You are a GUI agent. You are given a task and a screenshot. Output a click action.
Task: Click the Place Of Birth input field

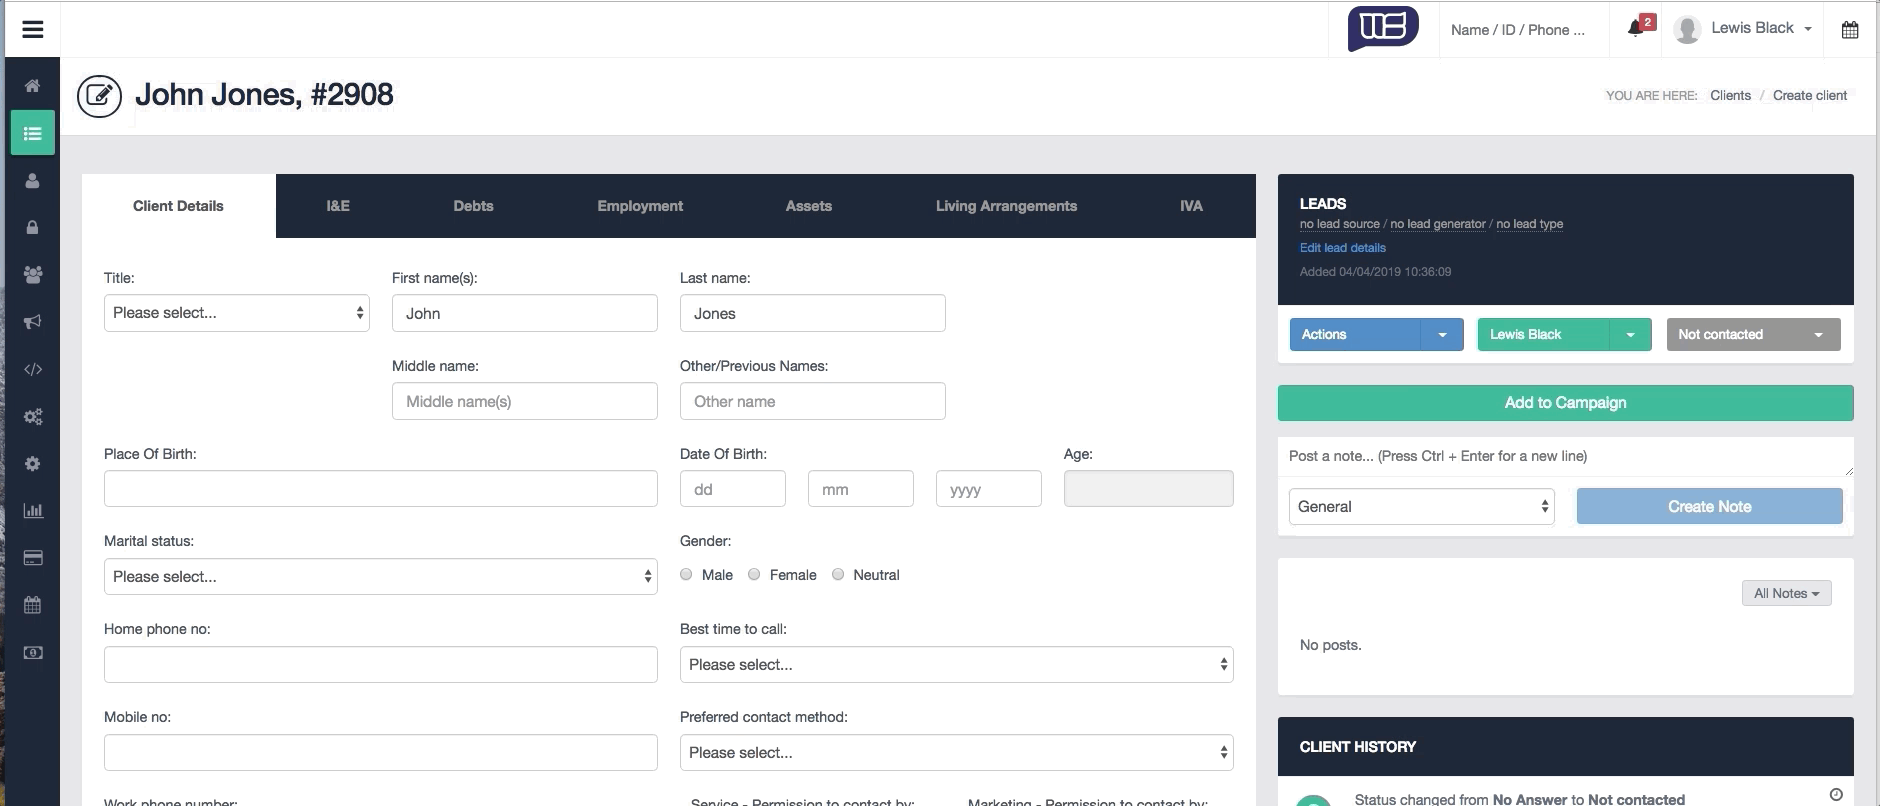click(x=380, y=489)
